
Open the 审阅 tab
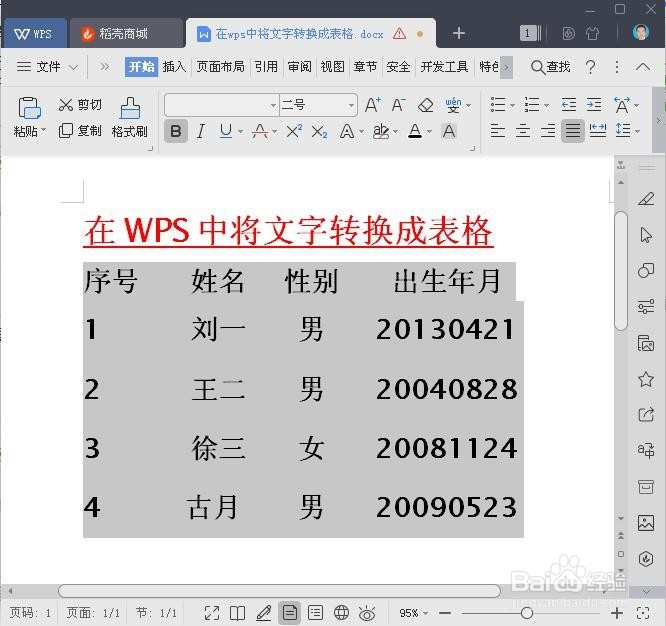[x=299, y=67]
